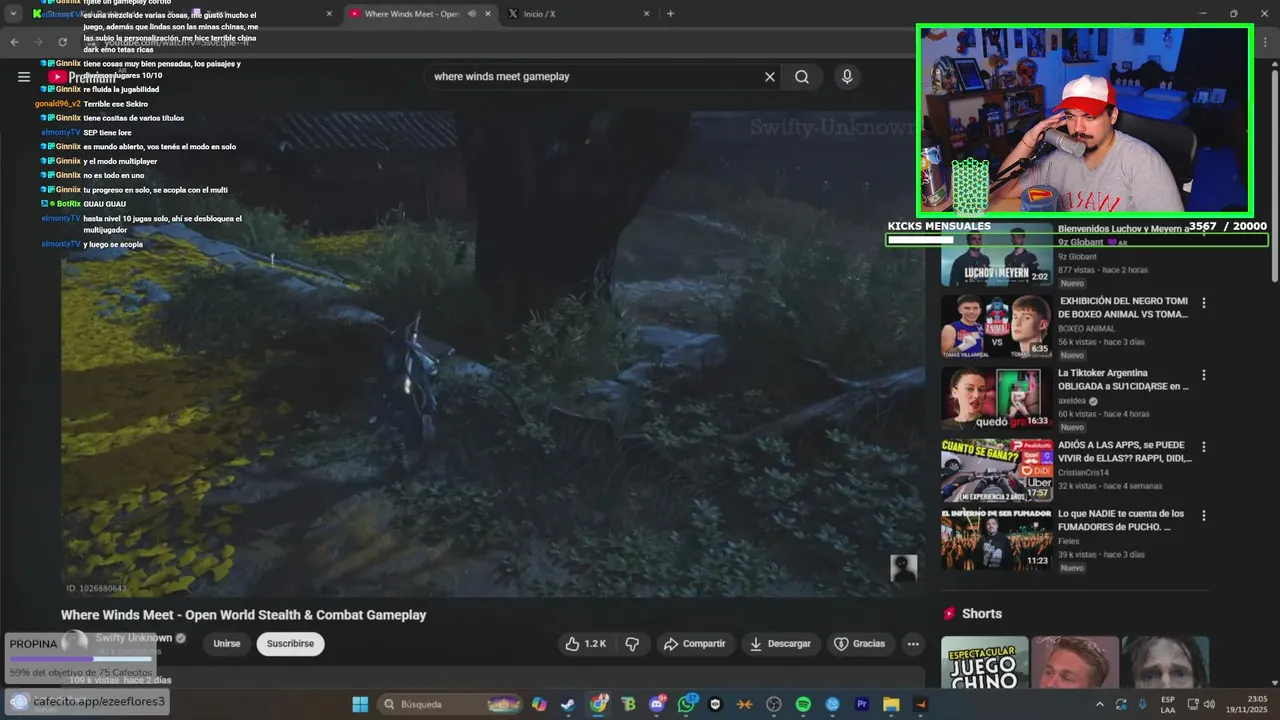This screenshot has height=720, width=1280.
Task: Click the Unirse join channel button
Action: pyautogui.click(x=227, y=644)
